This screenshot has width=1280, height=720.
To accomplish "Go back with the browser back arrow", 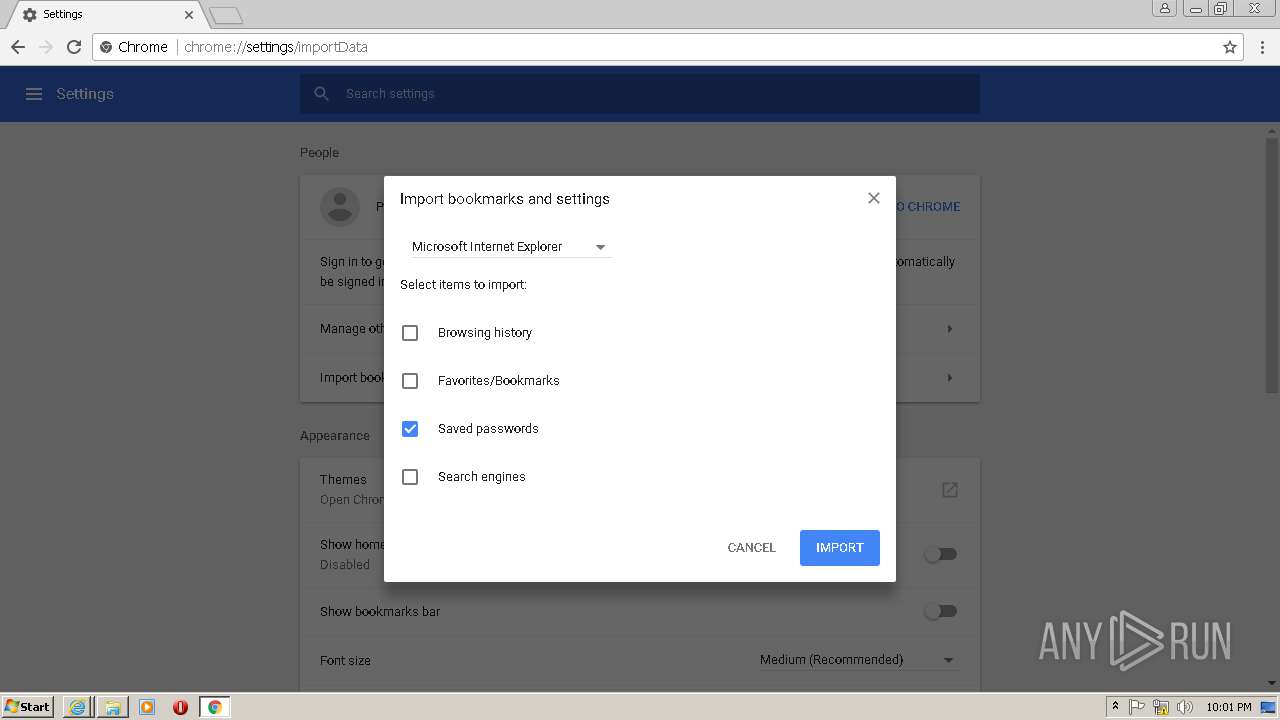I will point(18,47).
